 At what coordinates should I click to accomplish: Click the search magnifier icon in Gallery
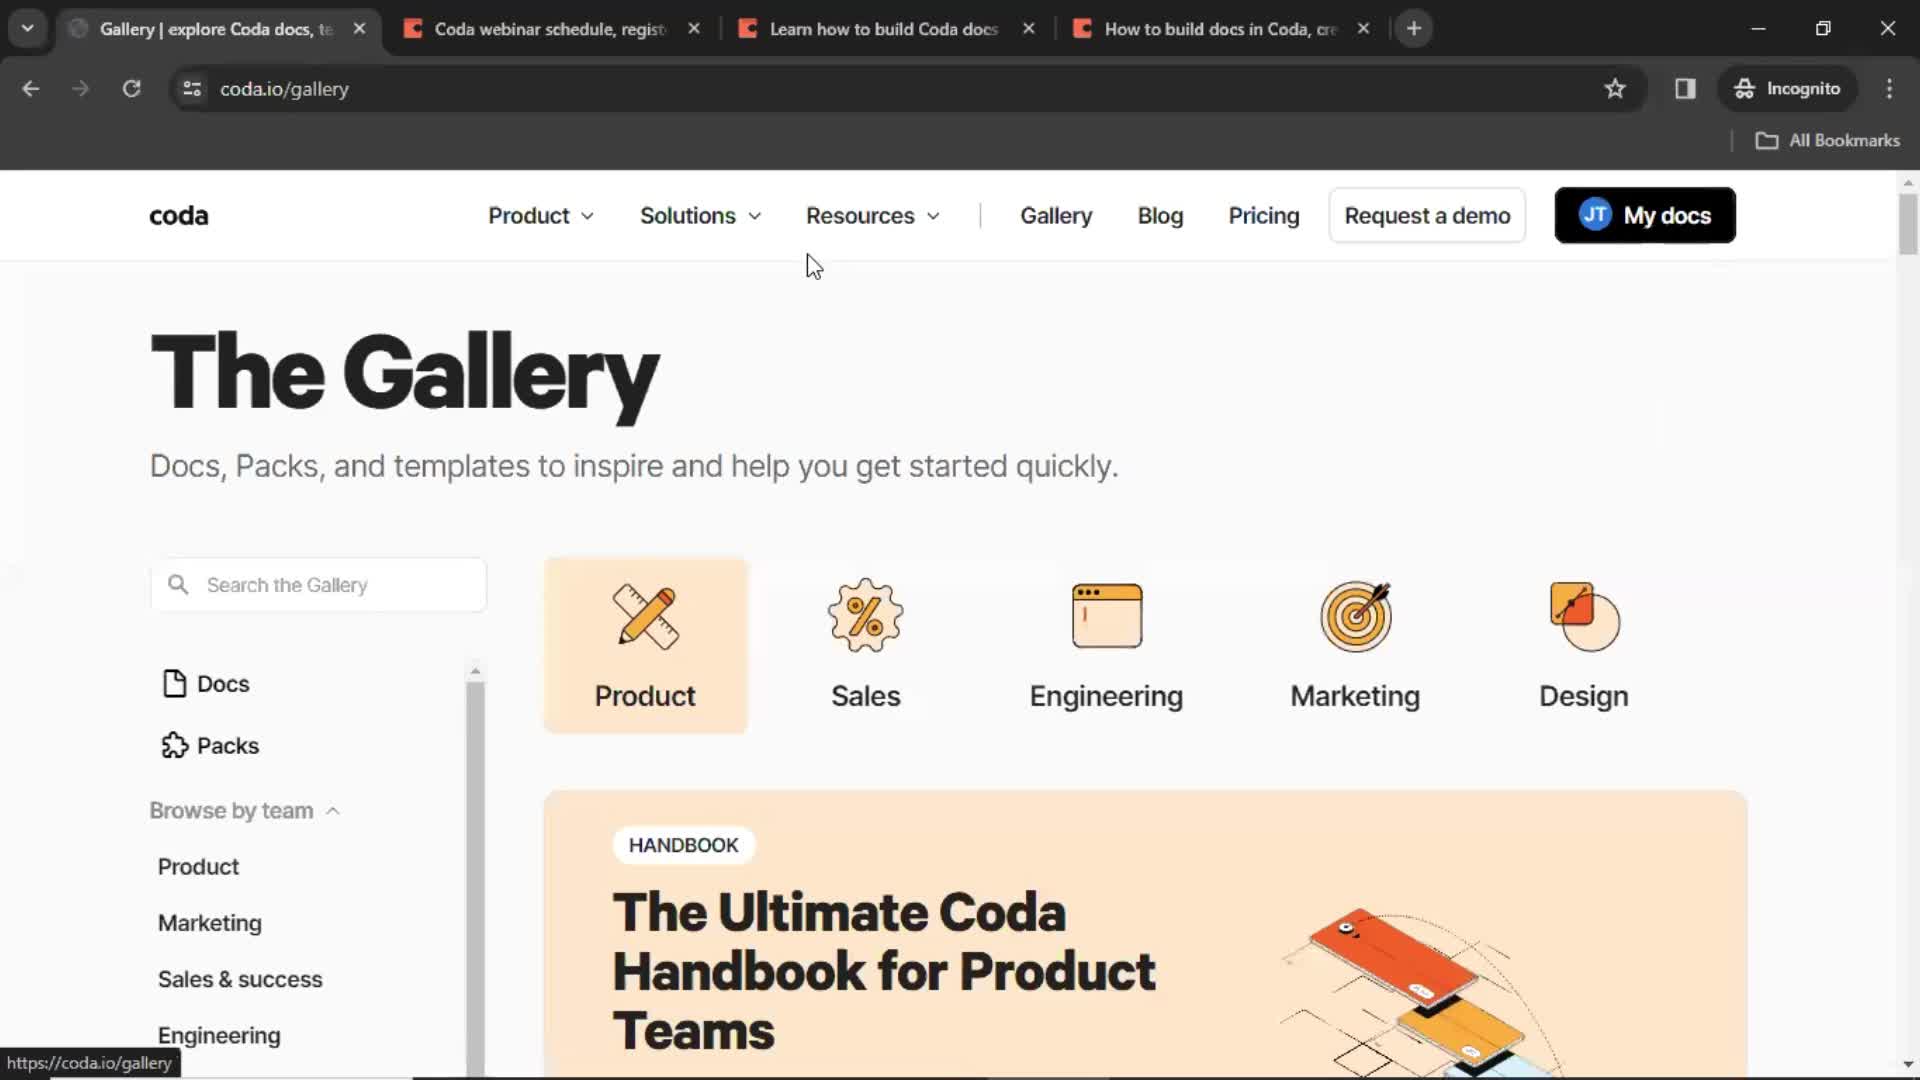pyautogui.click(x=177, y=584)
